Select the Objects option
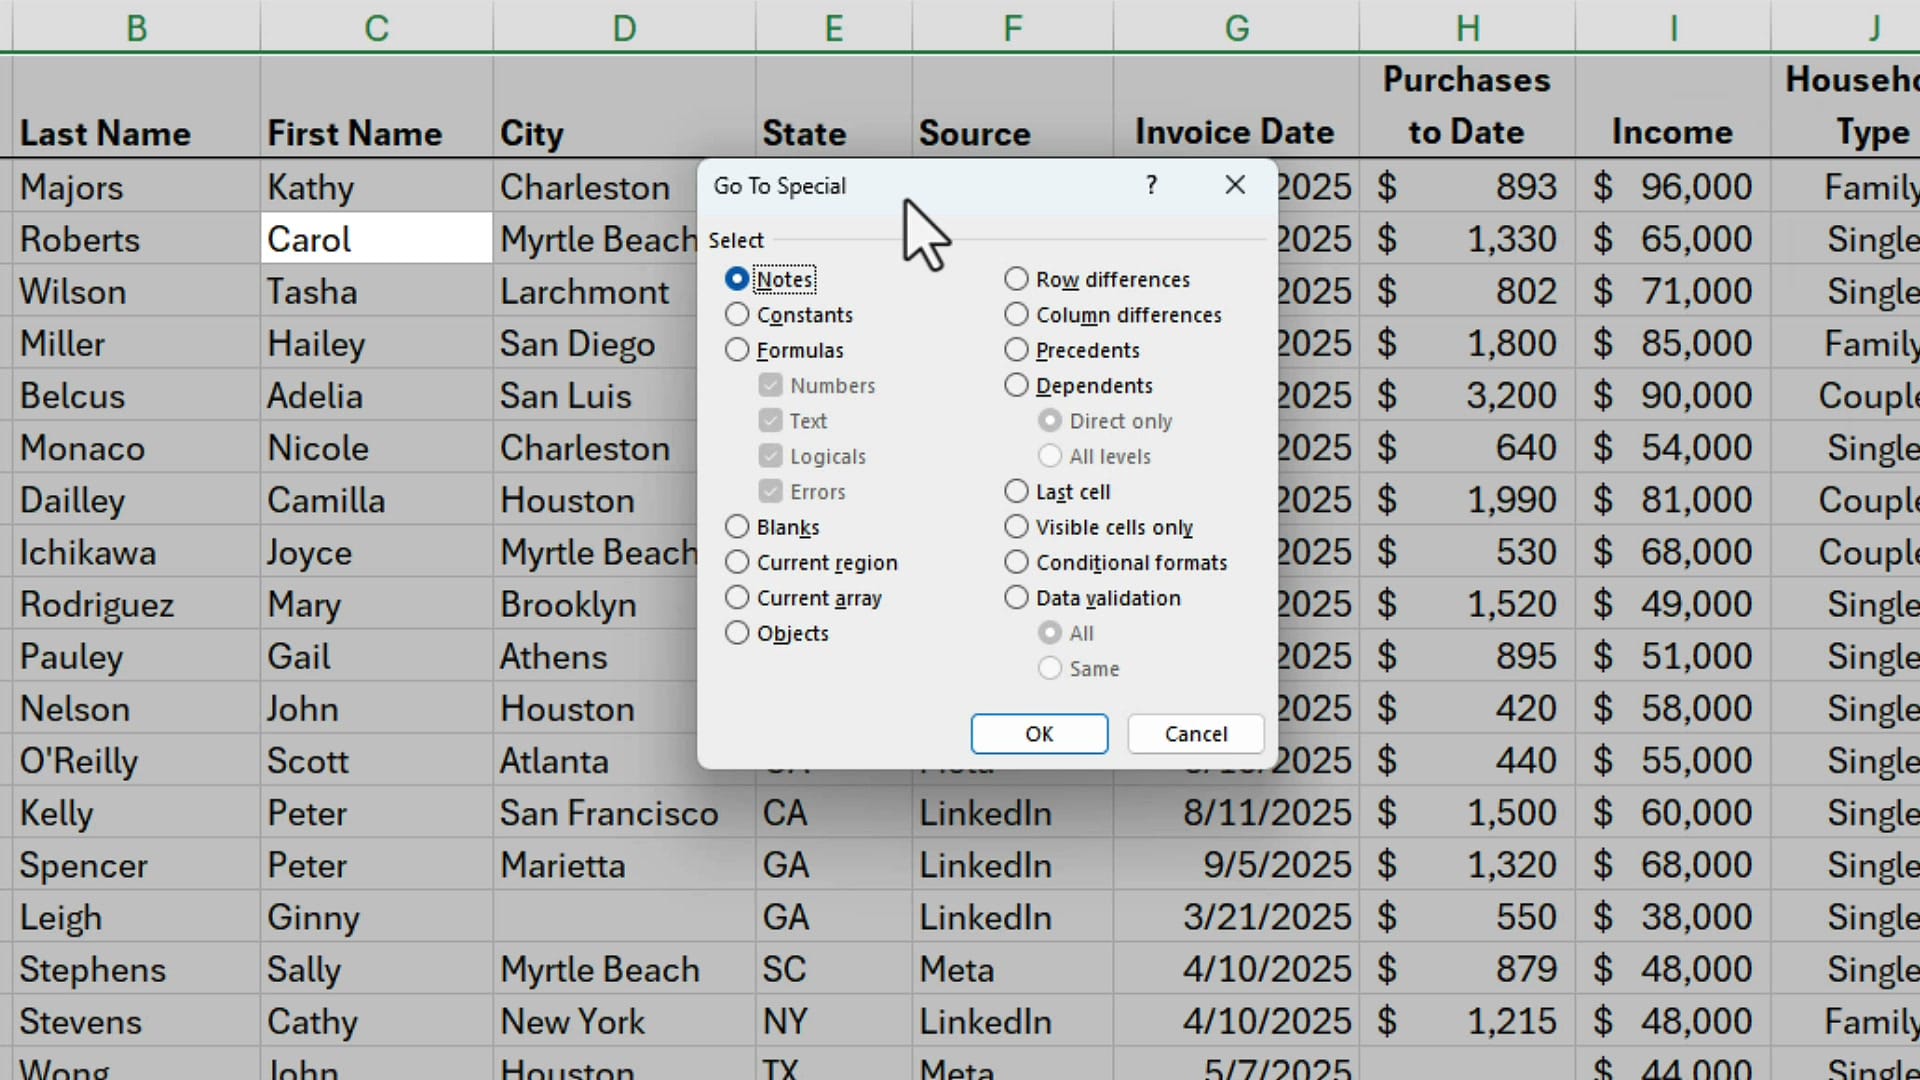Viewport: 1920px width, 1080px height. coord(737,633)
